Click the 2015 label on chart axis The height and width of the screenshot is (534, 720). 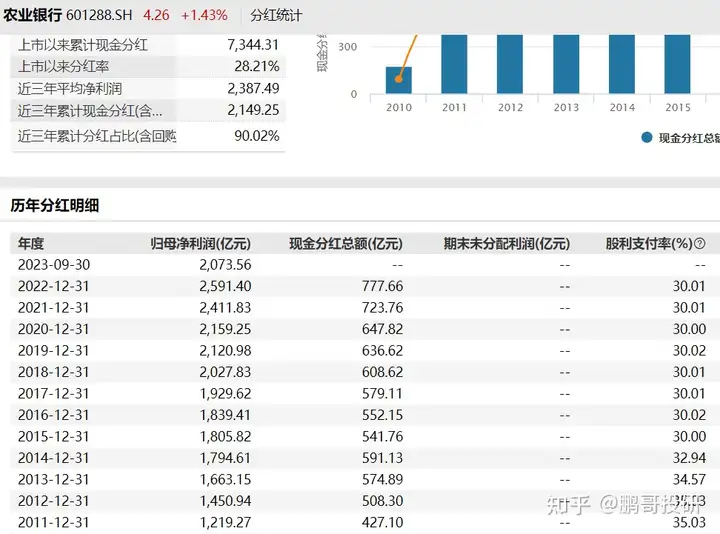point(678,107)
